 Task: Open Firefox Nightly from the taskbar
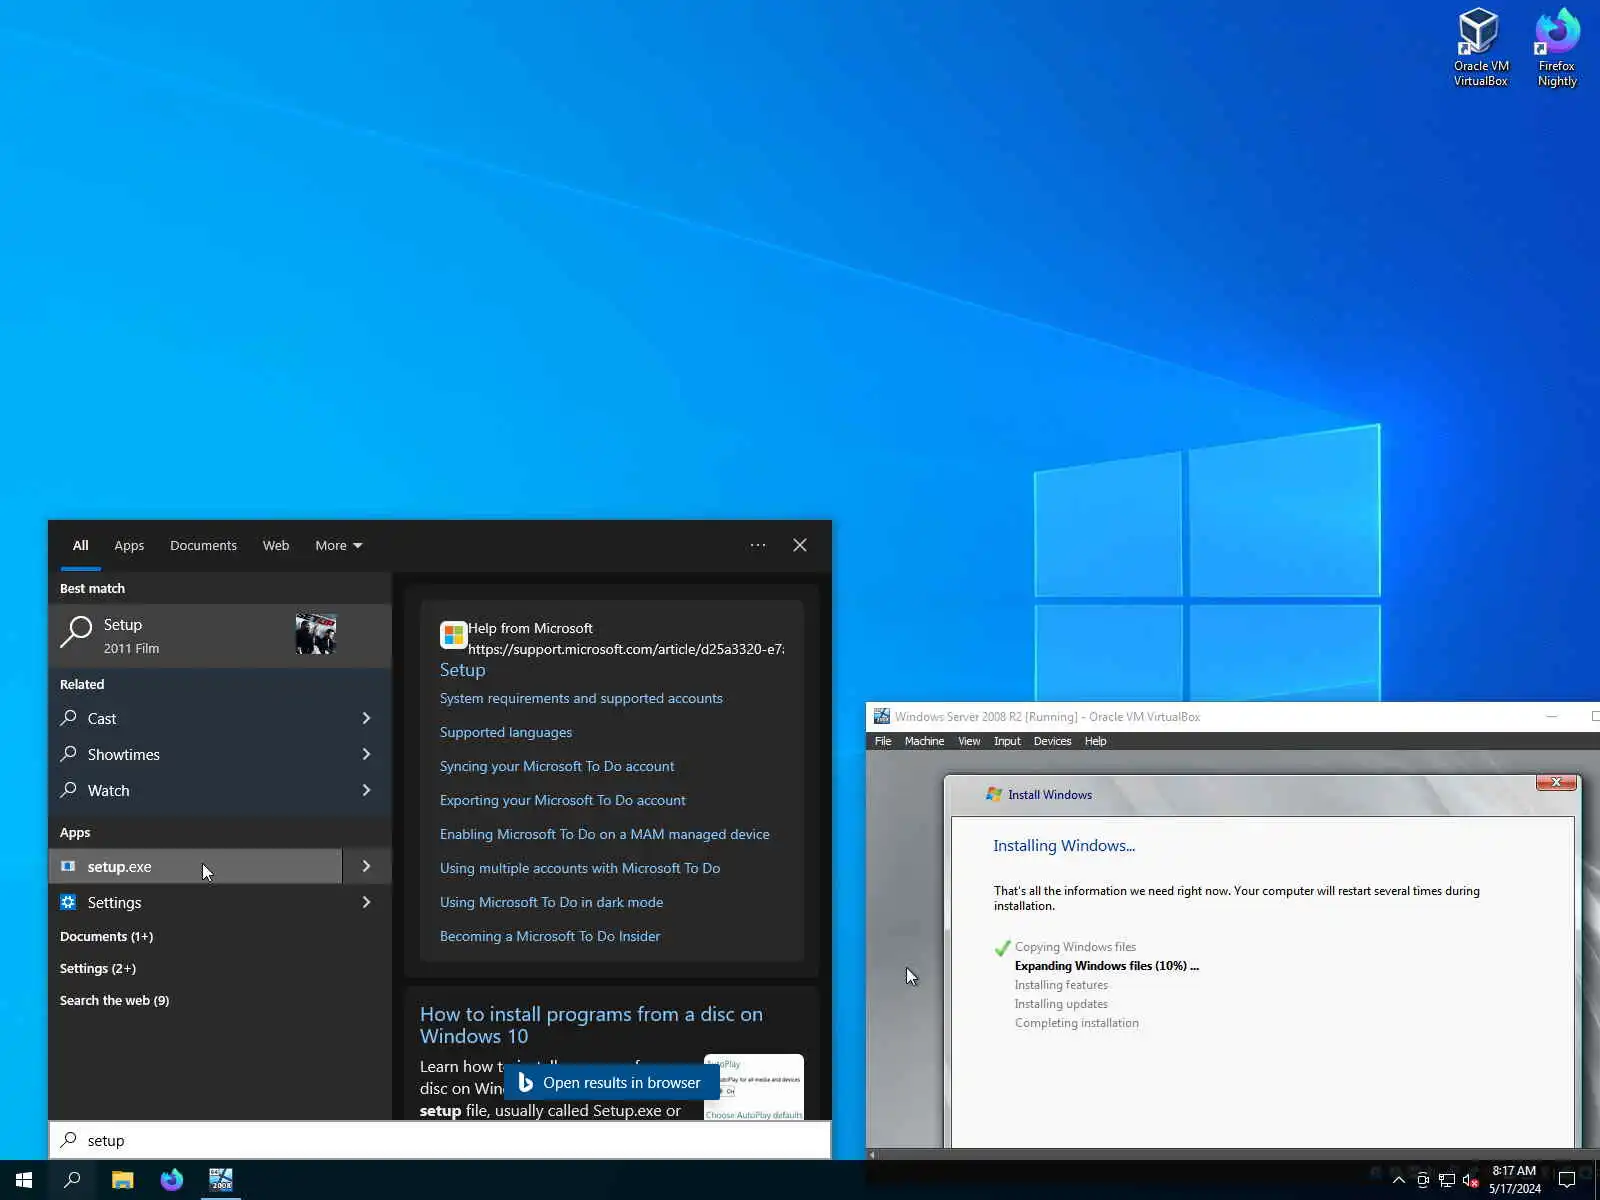[x=172, y=1180]
